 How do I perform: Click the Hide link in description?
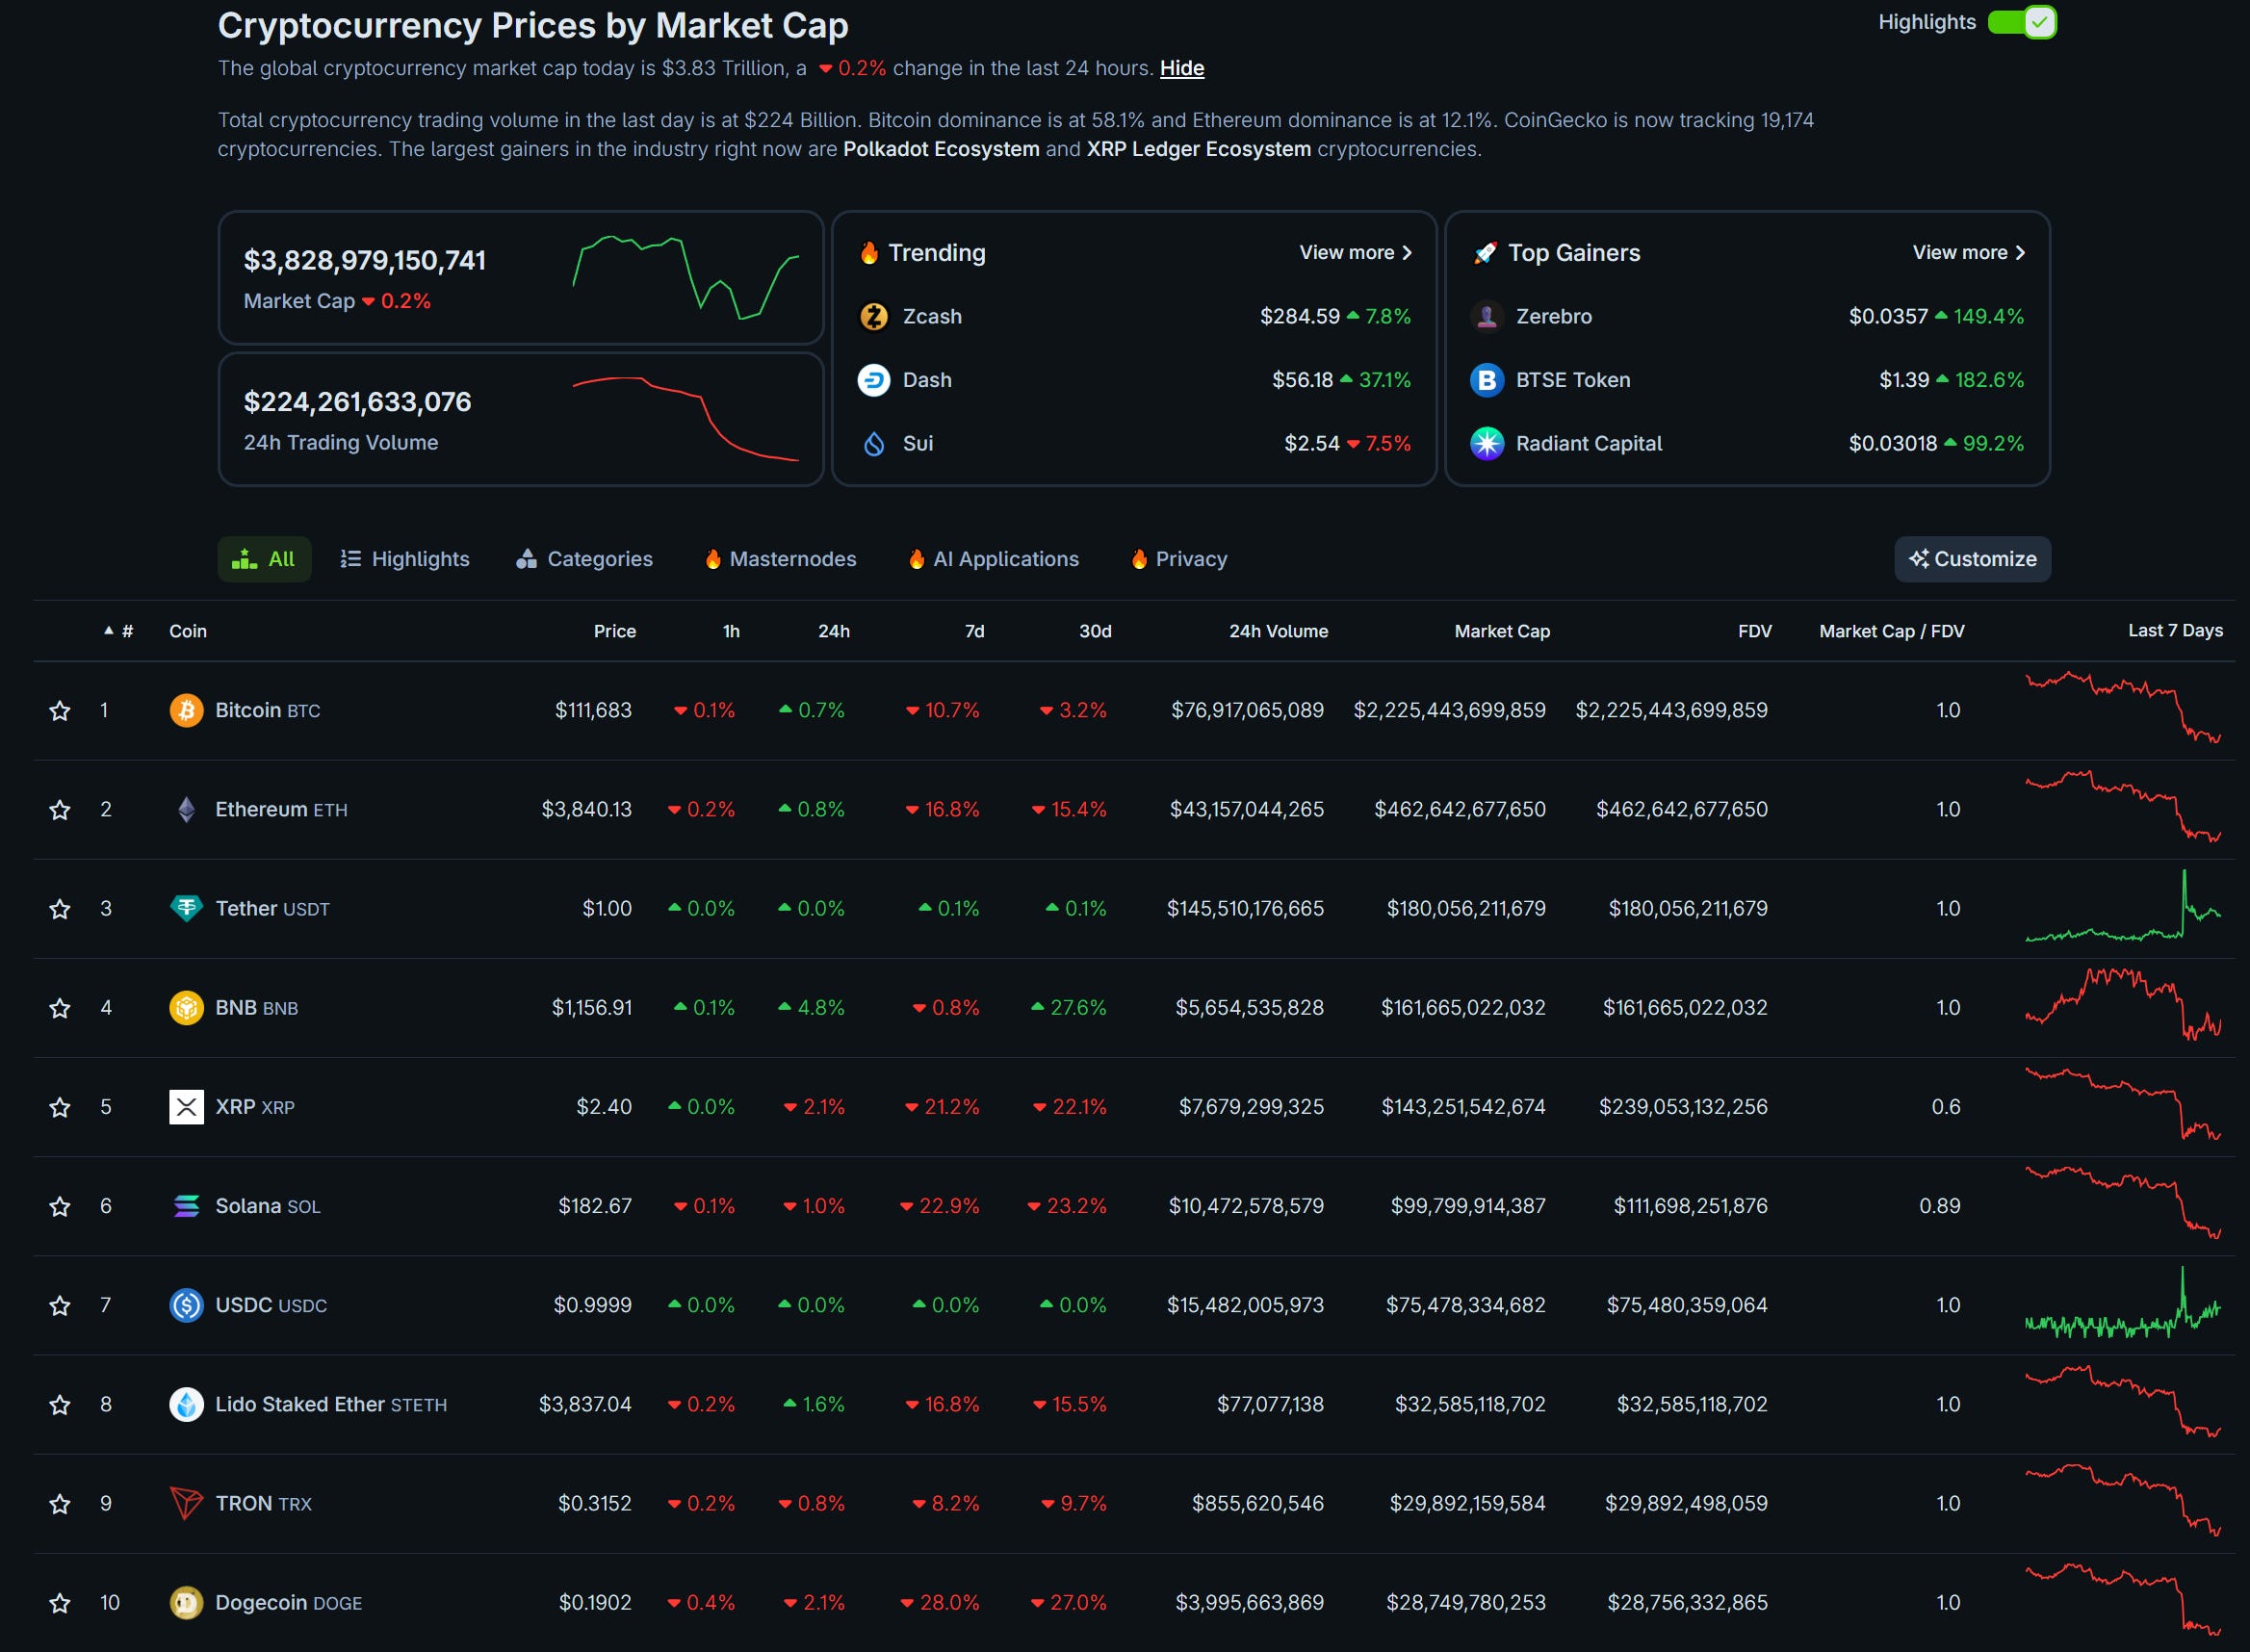tap(1181, 68)
